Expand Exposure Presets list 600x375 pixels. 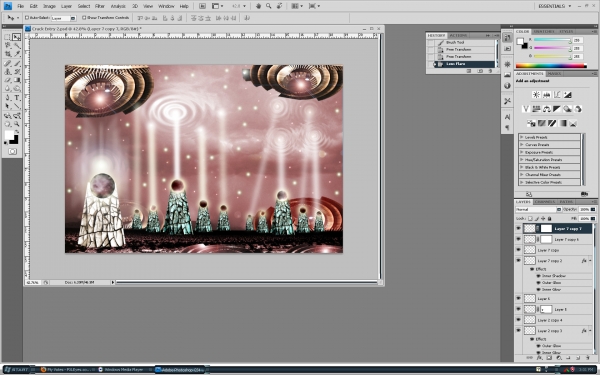point(522,152)
